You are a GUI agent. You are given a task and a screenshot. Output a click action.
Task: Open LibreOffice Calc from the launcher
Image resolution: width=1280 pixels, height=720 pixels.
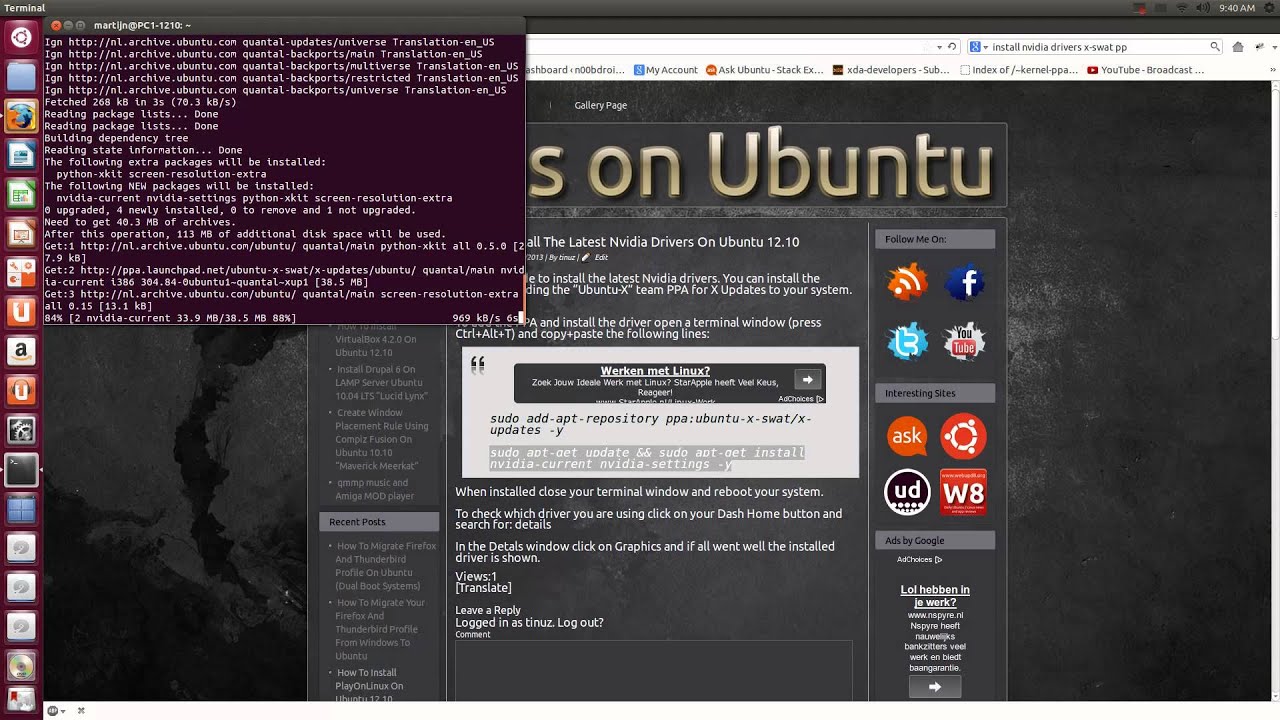(21, 194)
